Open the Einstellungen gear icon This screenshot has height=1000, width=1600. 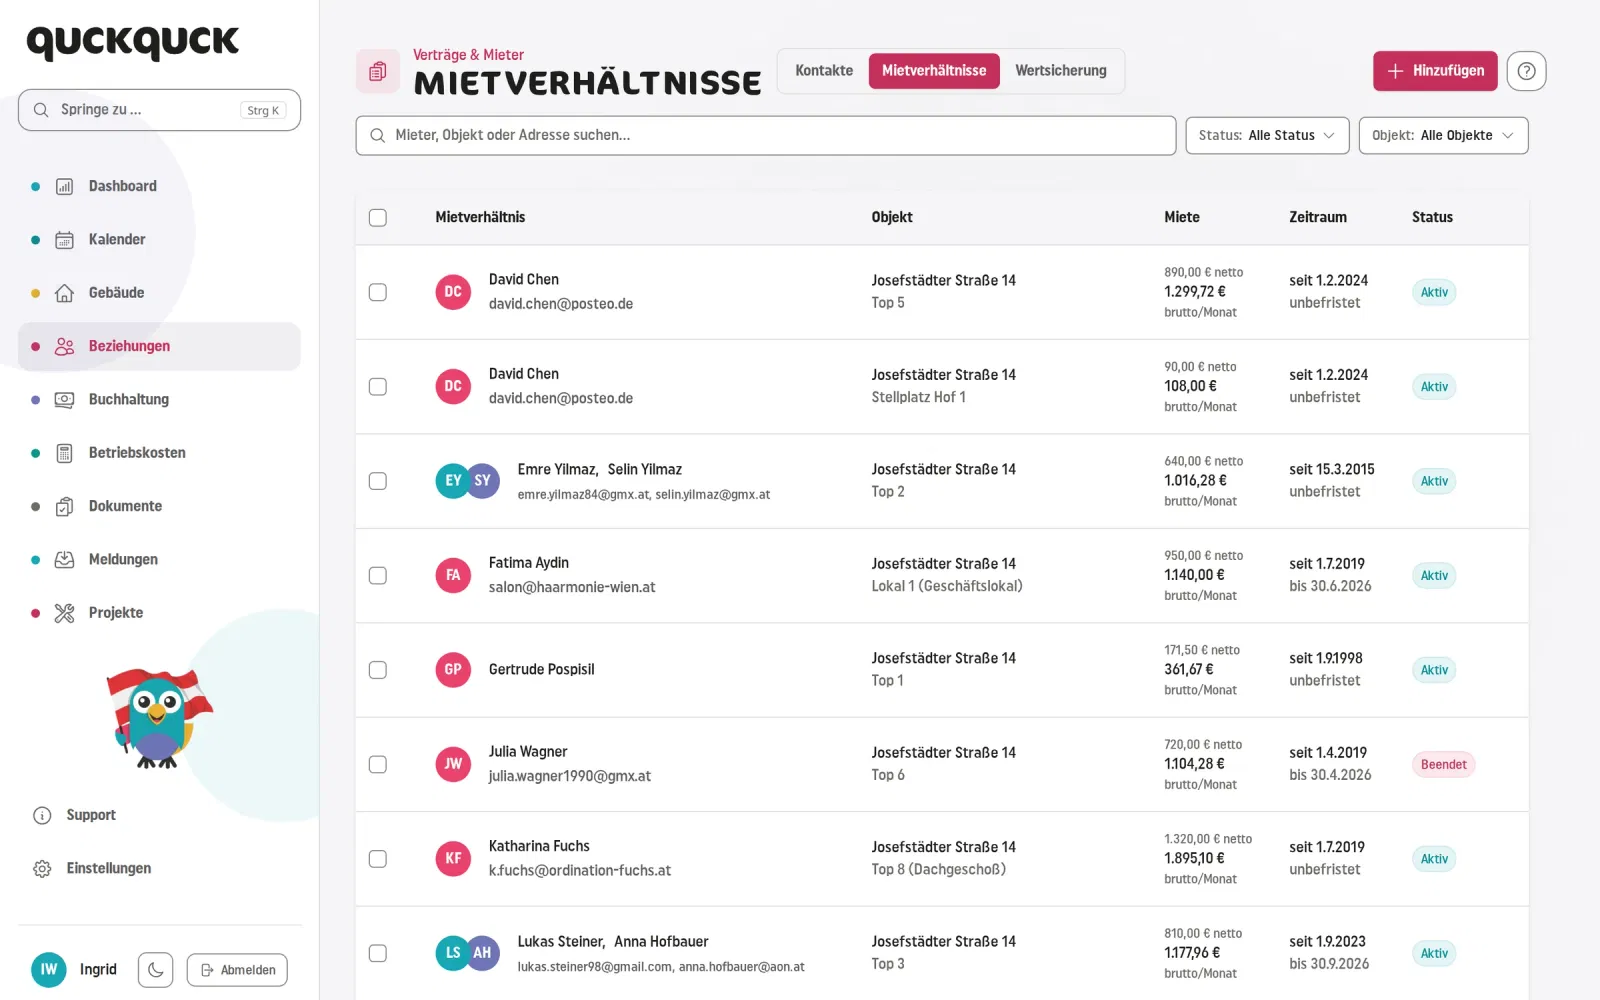(x=42, y=869)
